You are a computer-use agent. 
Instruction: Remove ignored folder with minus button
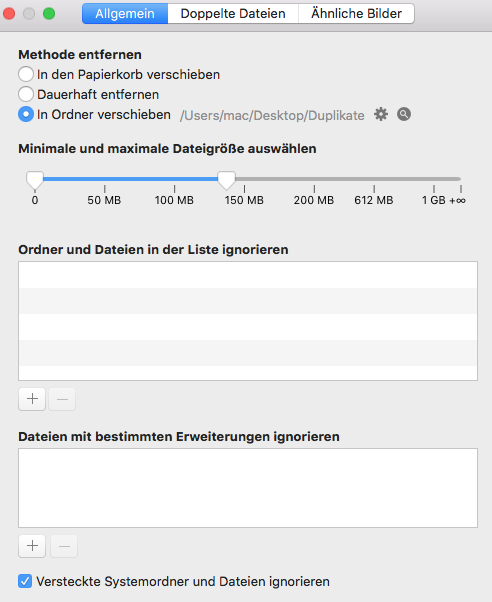coord(62,399)
